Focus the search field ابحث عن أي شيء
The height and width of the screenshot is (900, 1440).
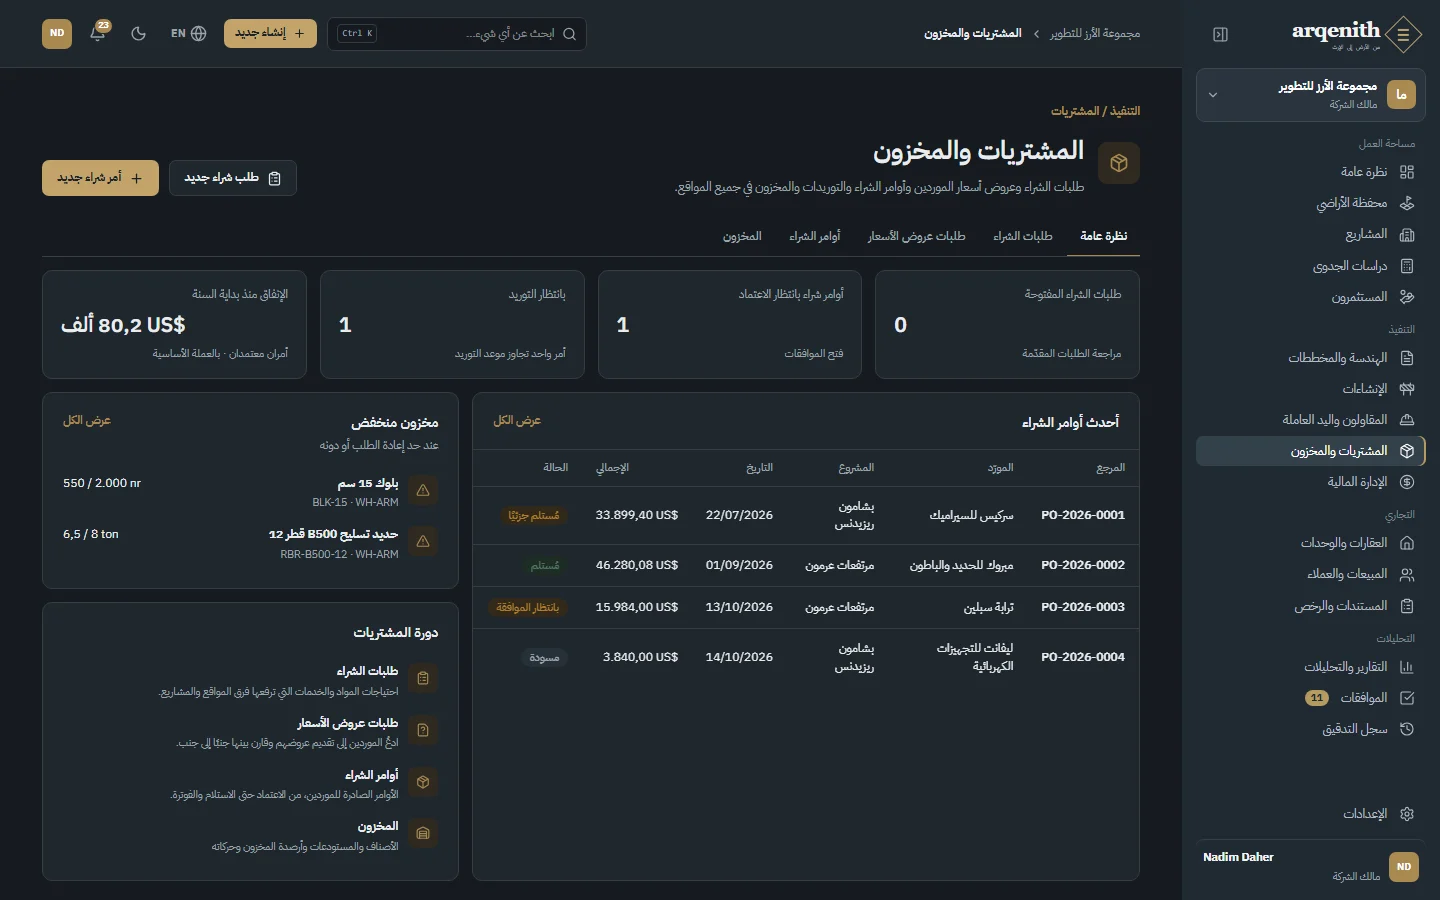coord(457,34)
